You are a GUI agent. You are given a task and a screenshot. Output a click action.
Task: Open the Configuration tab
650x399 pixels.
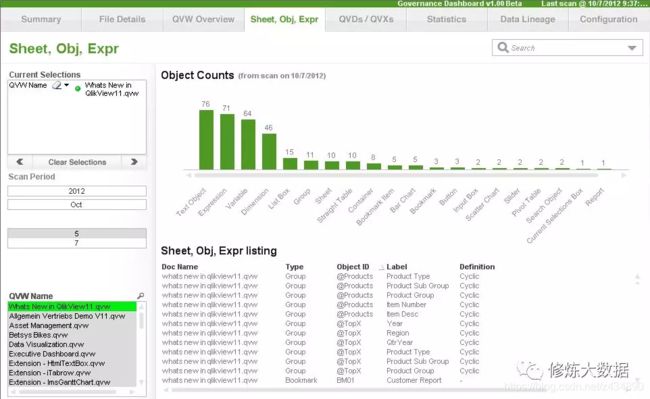click(609, 19)
